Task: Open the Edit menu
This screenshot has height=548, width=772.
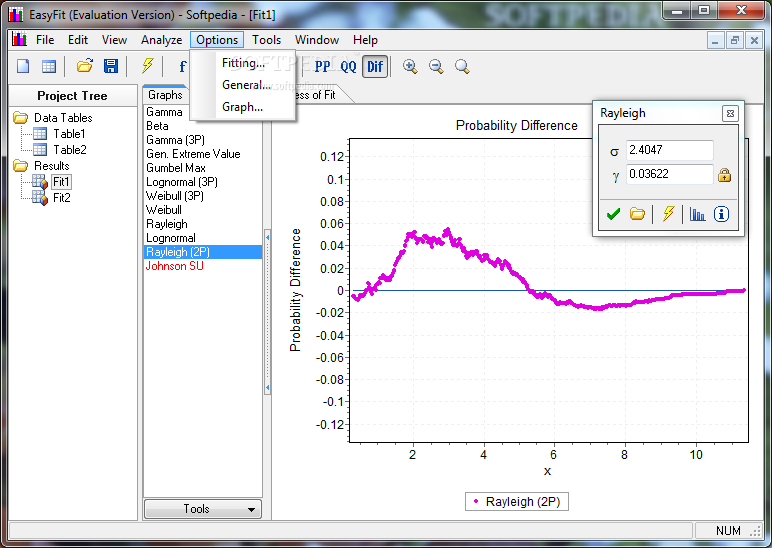Action: (78, 40)
